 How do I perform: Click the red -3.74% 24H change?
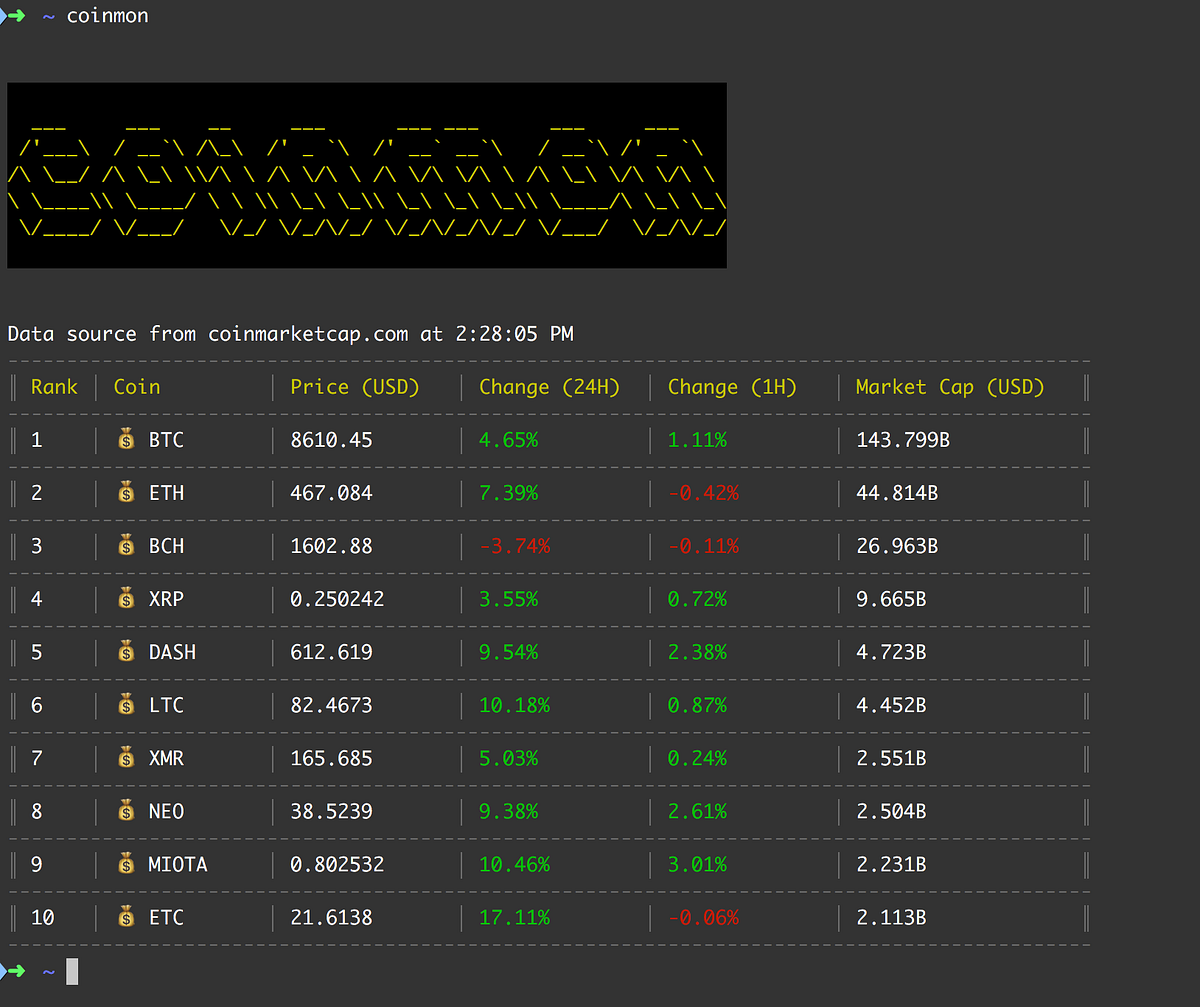point(514,546)
